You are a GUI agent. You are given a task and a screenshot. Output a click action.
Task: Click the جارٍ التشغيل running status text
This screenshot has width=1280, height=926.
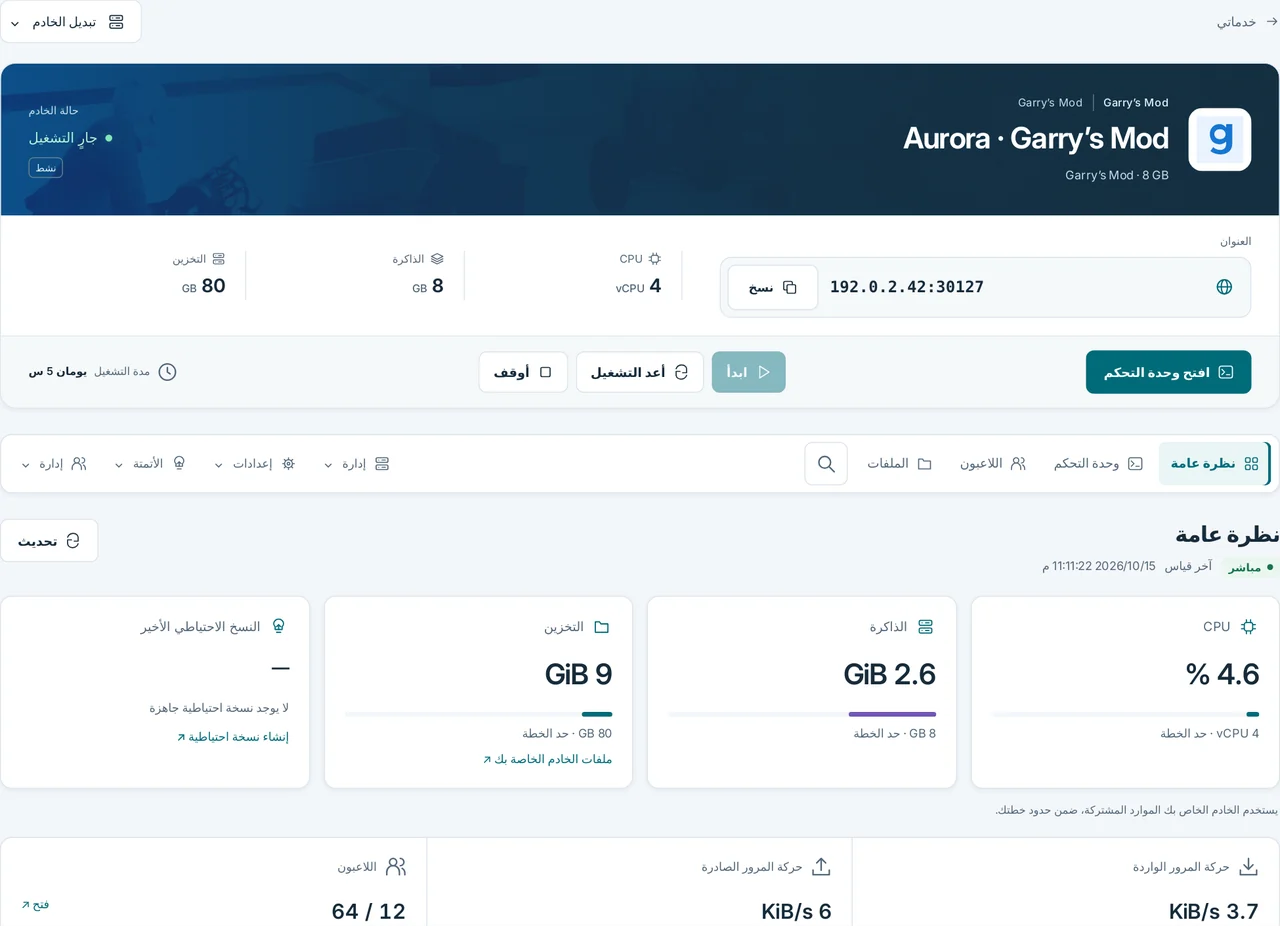click(63, 138)
